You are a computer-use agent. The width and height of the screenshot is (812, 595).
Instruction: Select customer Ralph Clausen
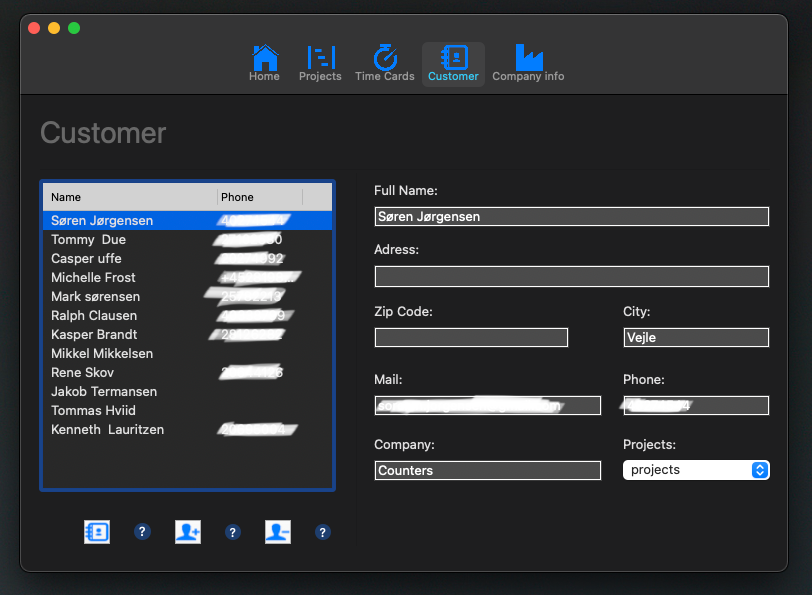click(94, 315)
